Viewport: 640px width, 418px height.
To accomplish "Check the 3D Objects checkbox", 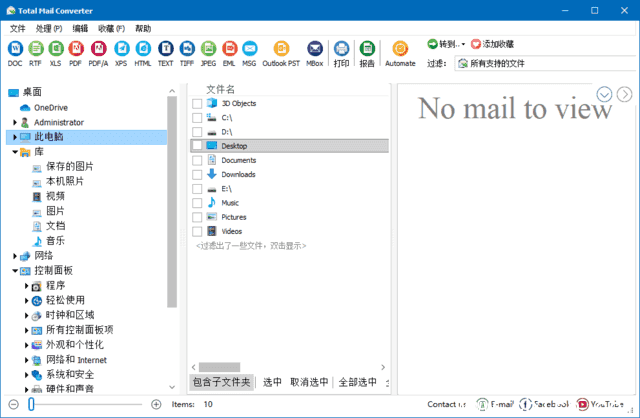I will click(197, 104).
